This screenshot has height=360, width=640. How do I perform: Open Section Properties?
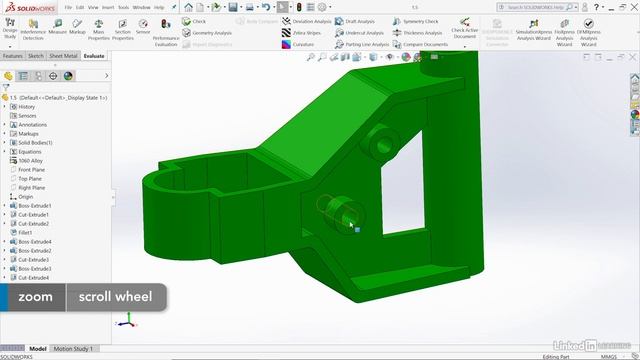[123, 29]
